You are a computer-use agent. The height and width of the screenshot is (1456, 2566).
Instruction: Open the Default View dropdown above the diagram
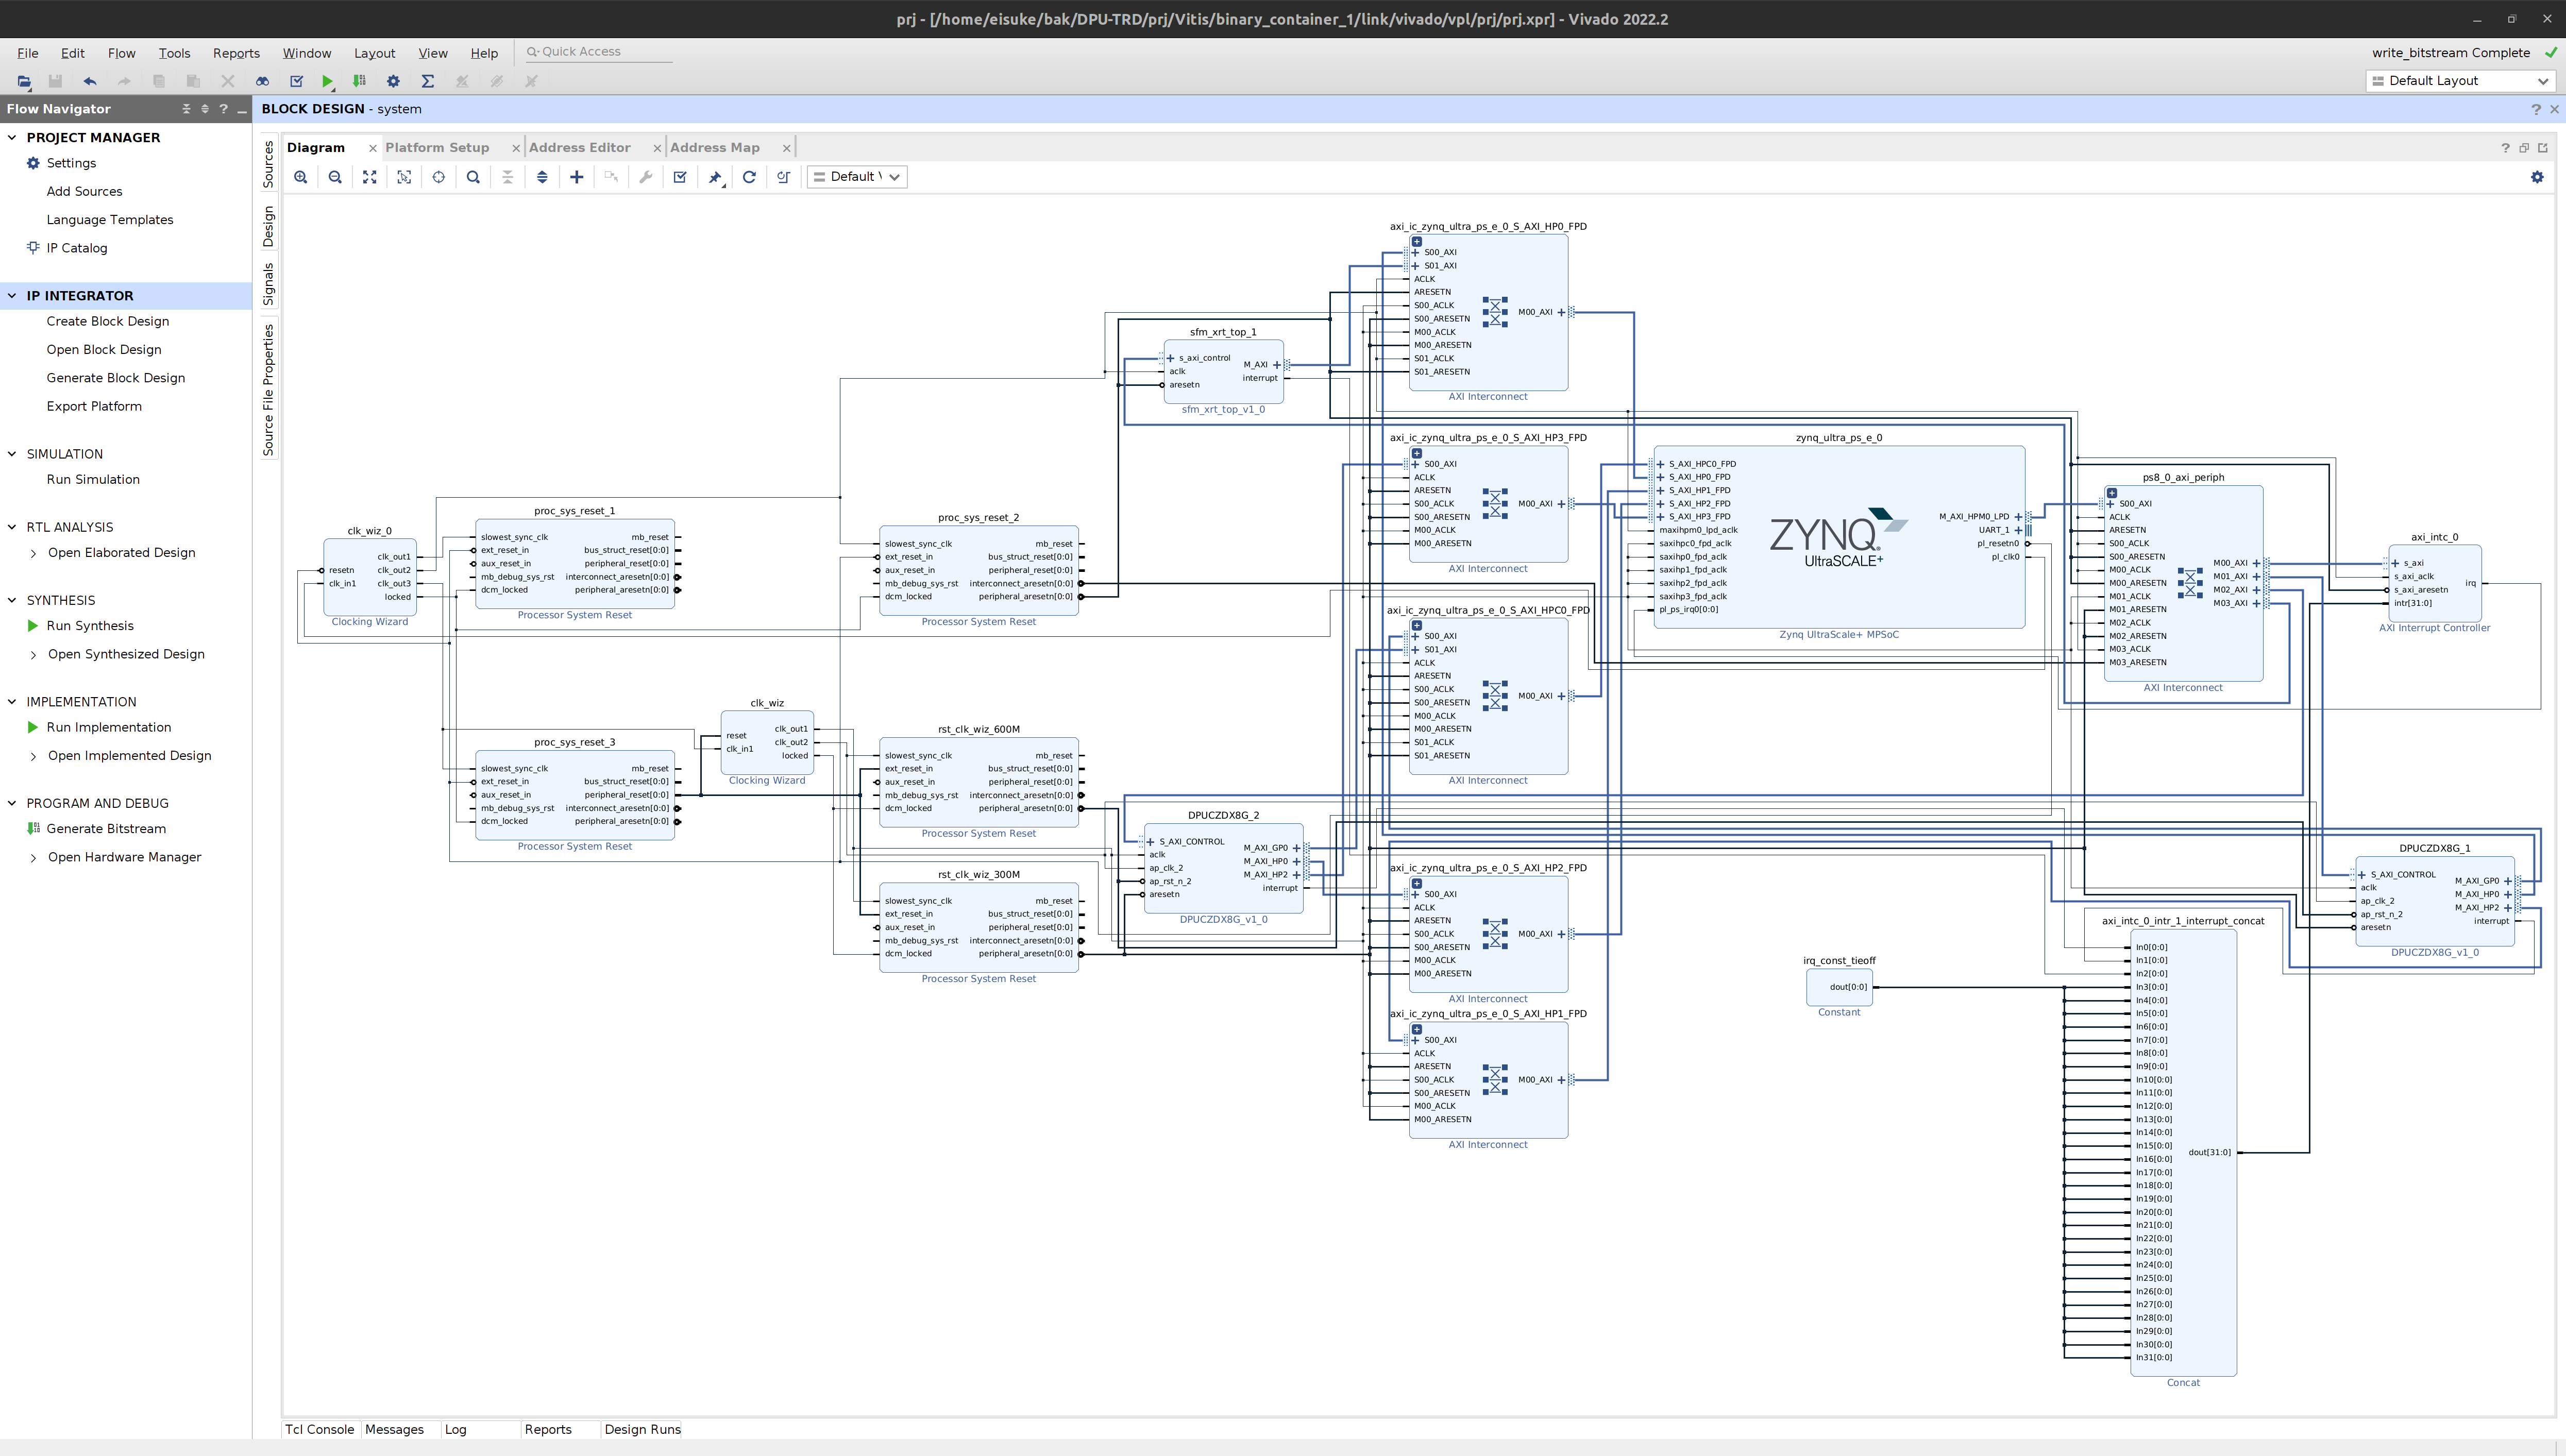(856, 177)
